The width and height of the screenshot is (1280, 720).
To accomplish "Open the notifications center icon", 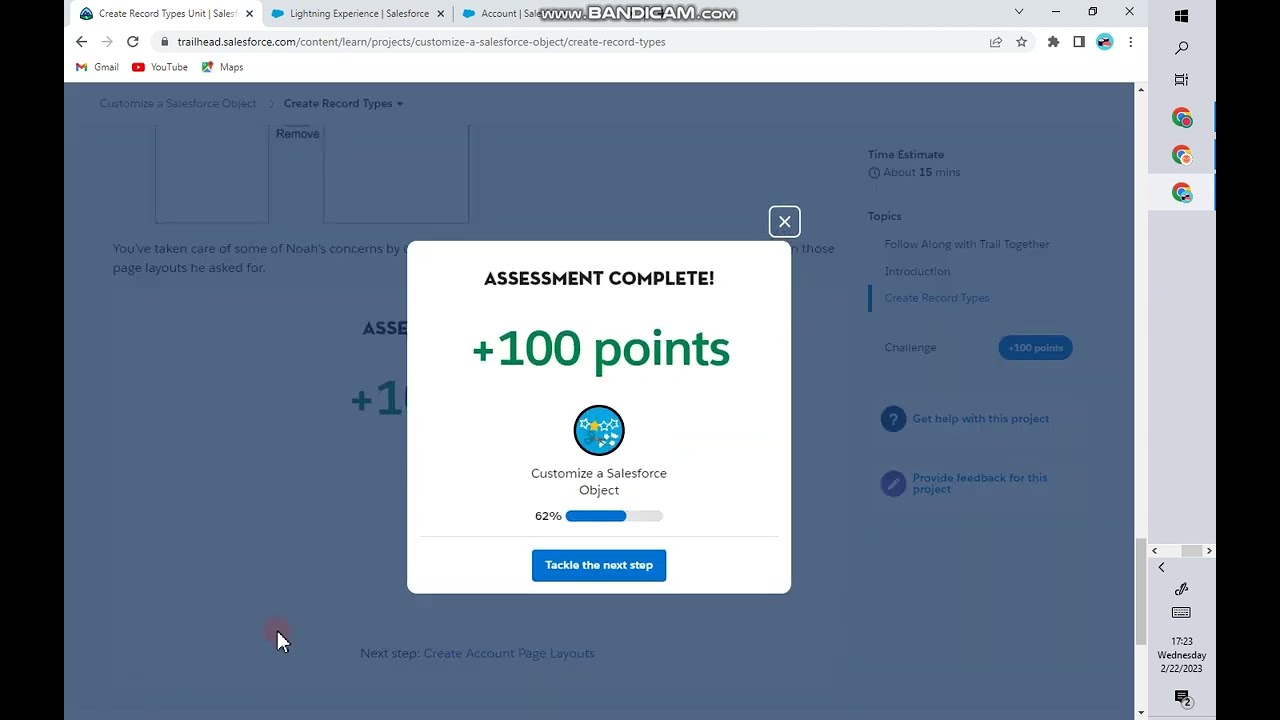I will coord(1181,698).
